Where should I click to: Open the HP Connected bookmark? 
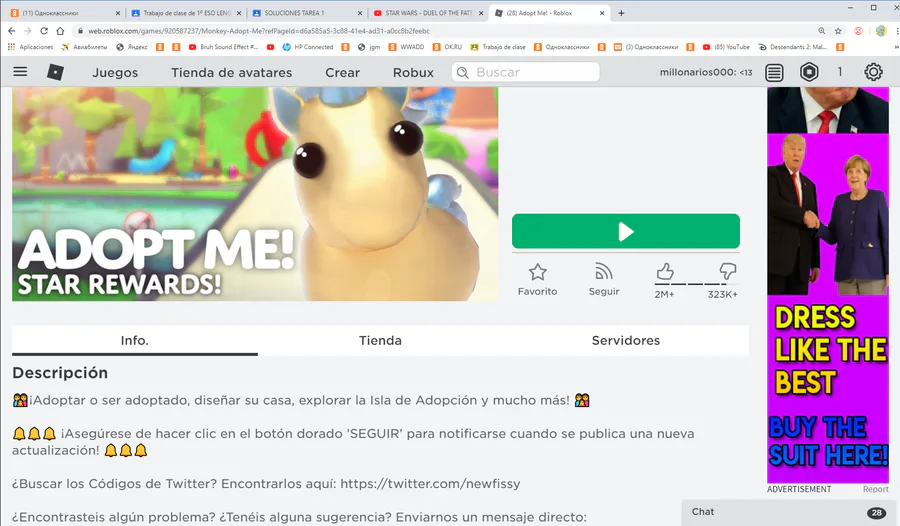click(x=308, y=47)
